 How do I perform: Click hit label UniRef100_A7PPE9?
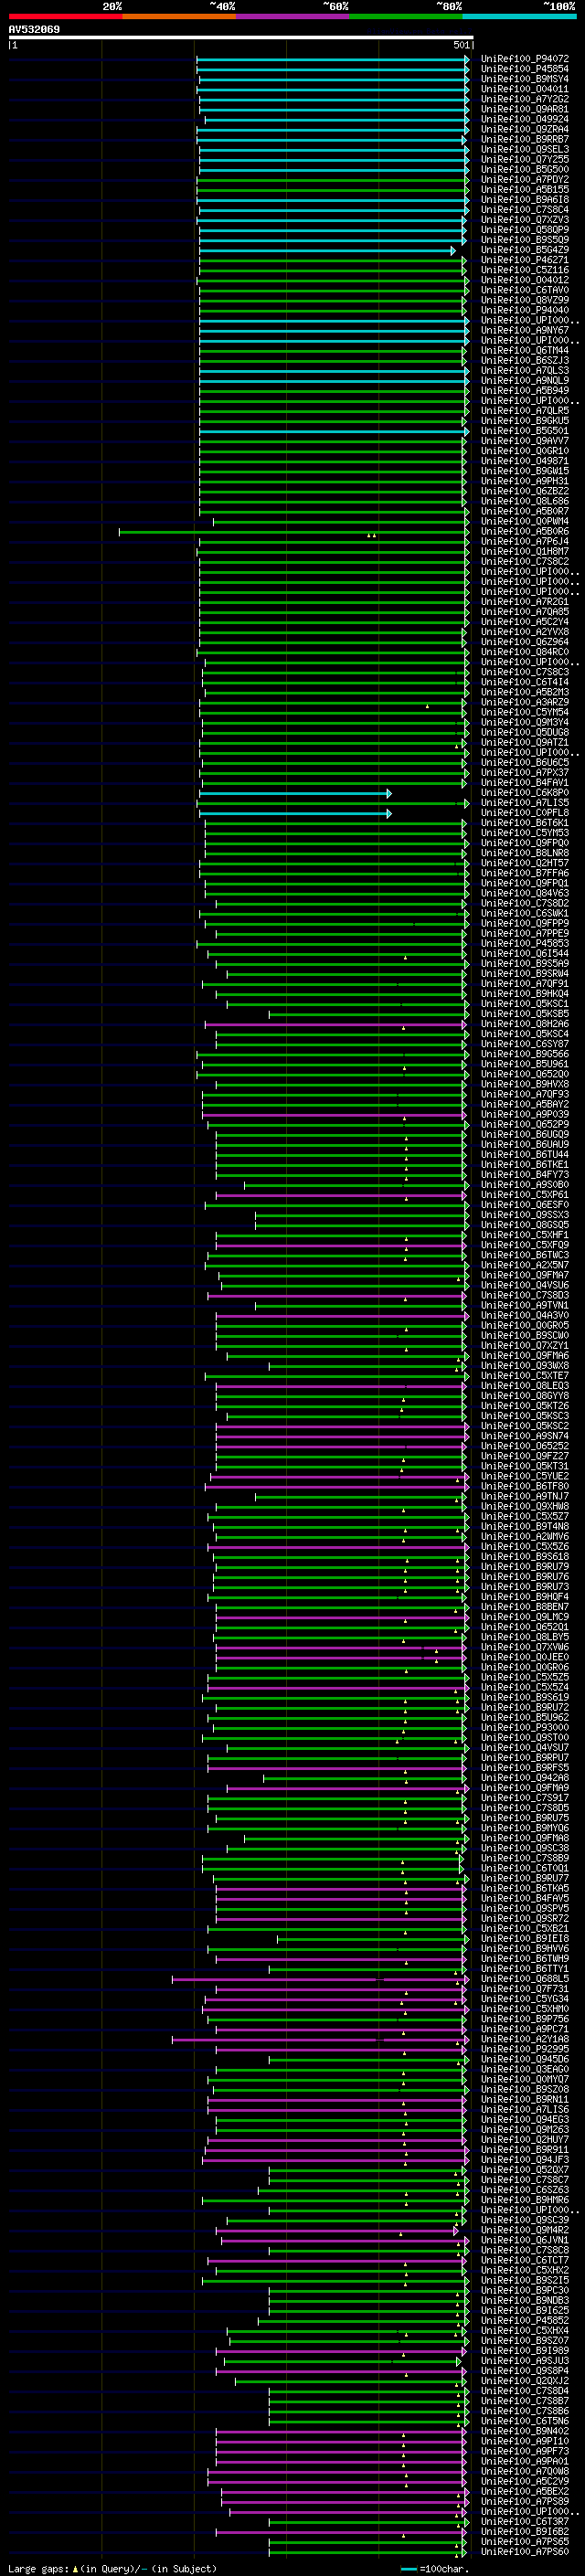(525, 933)
